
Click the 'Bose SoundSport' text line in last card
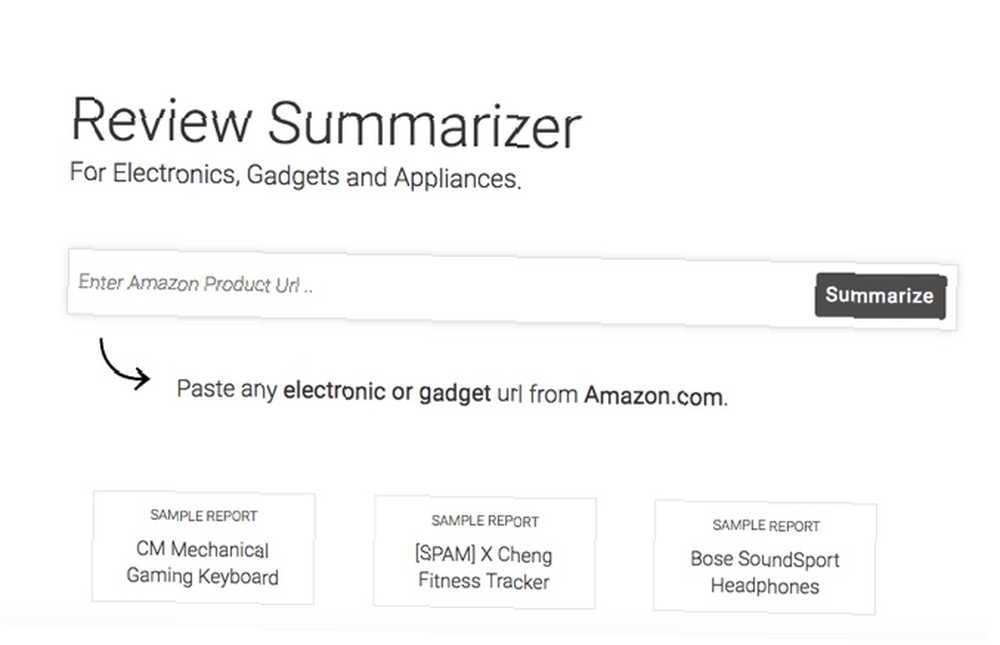tap(765, 559)
